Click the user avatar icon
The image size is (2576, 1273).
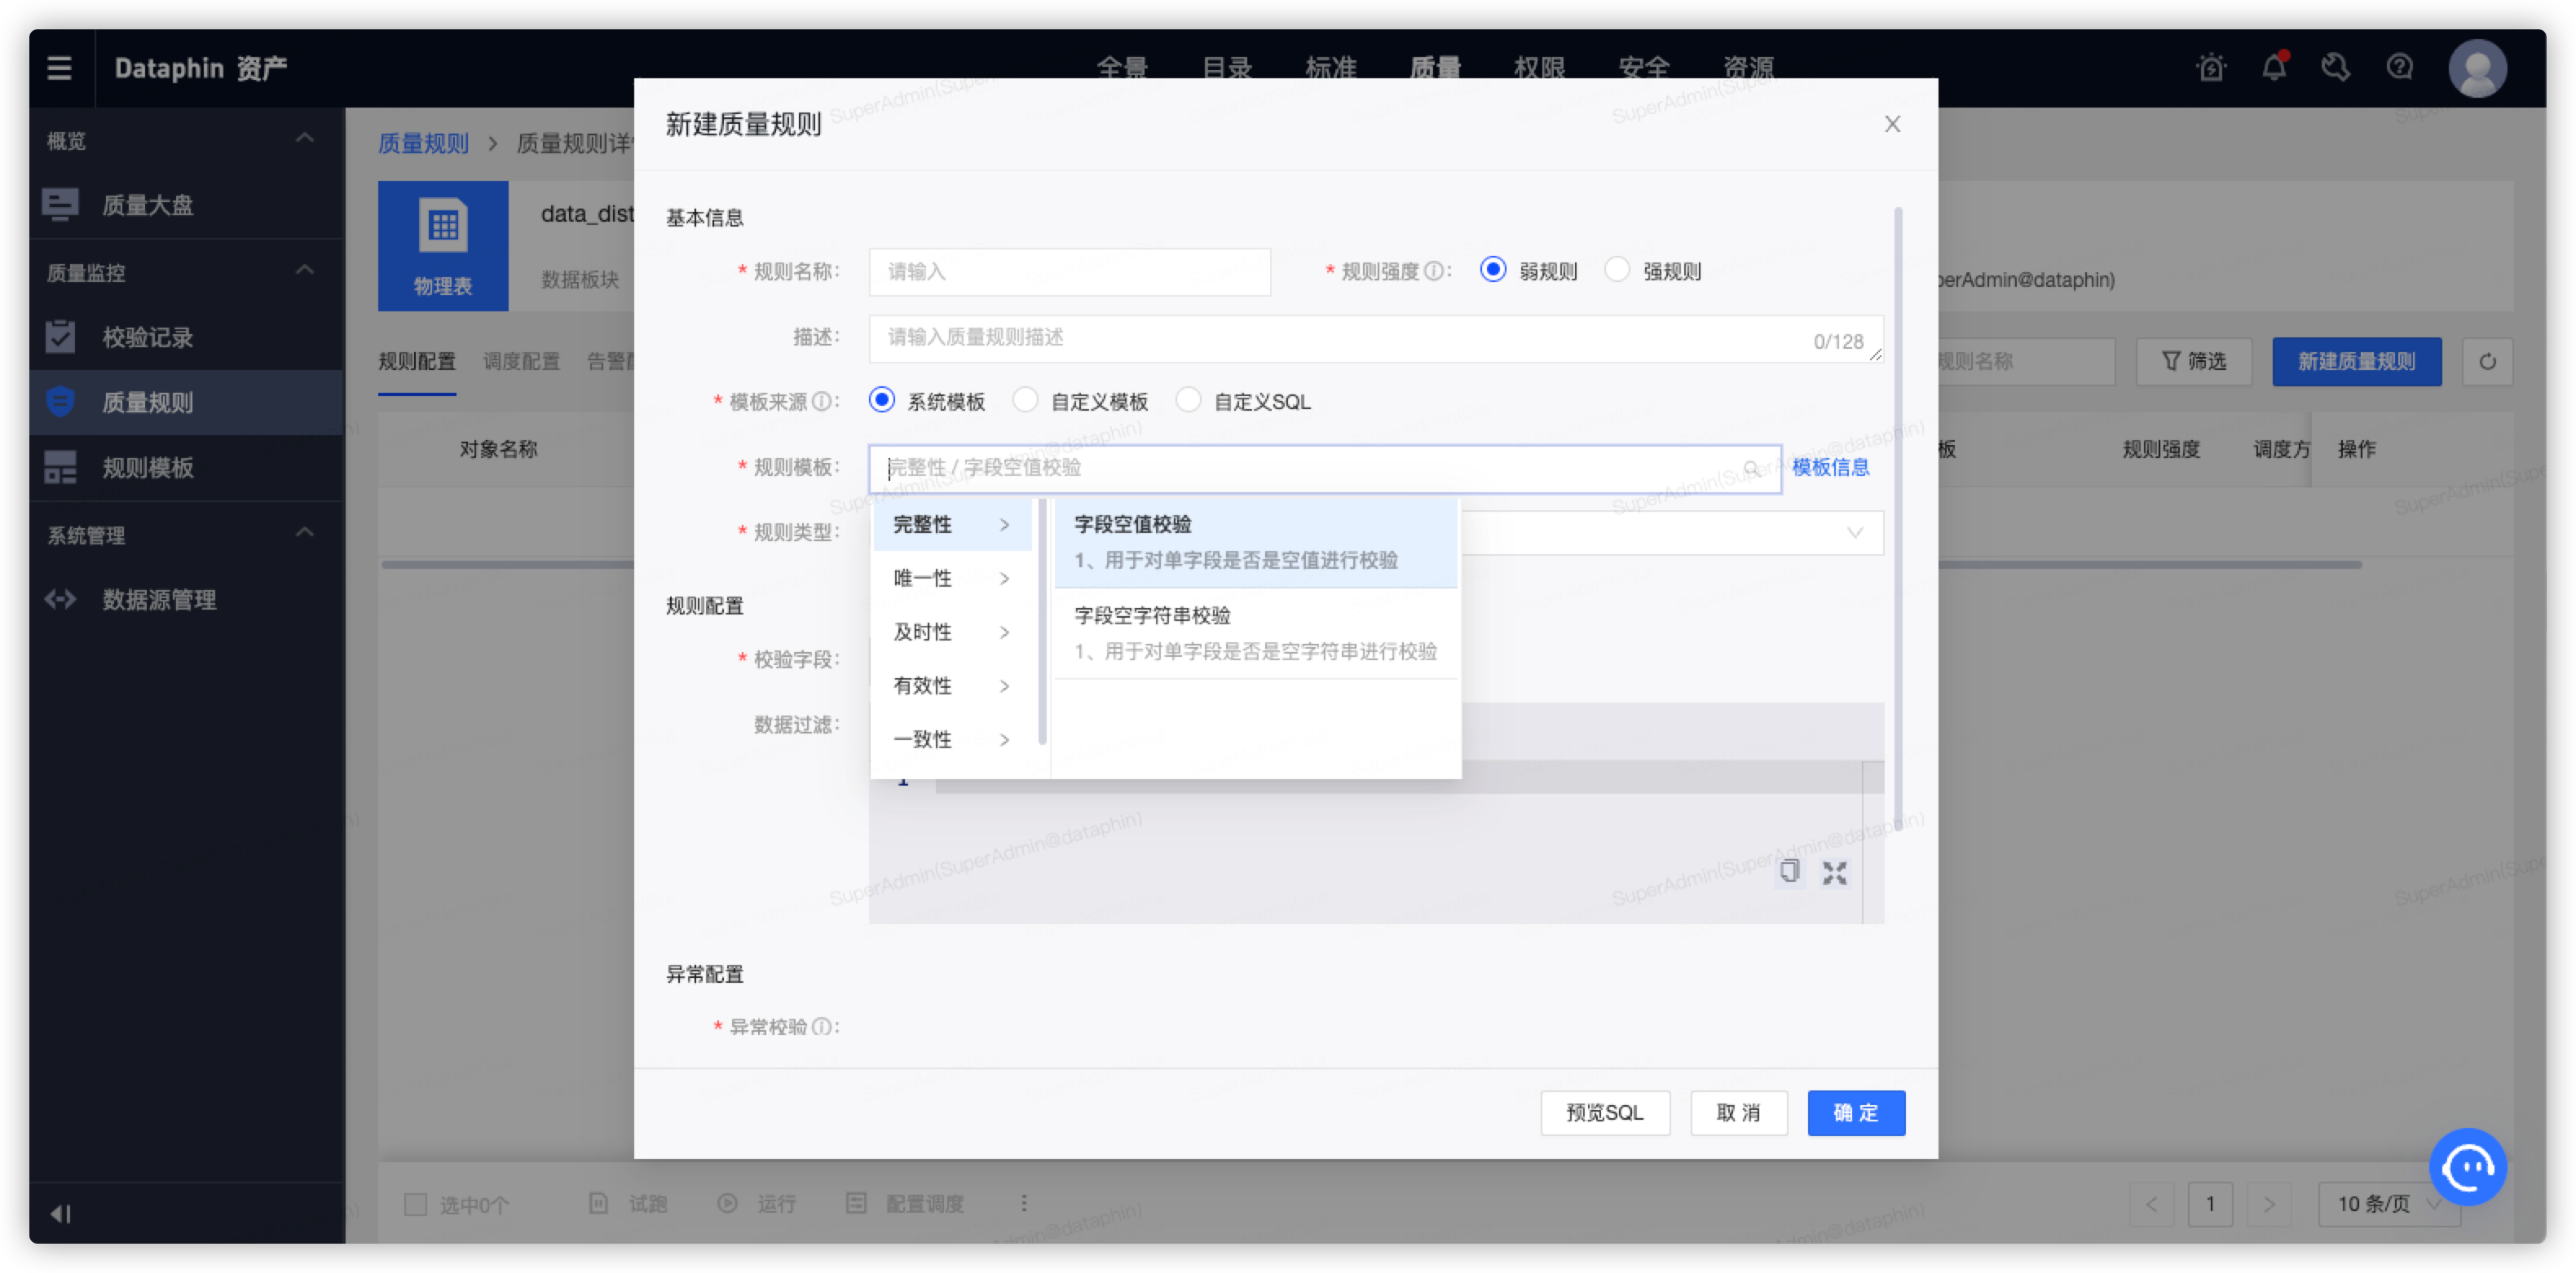(2476, 68)
